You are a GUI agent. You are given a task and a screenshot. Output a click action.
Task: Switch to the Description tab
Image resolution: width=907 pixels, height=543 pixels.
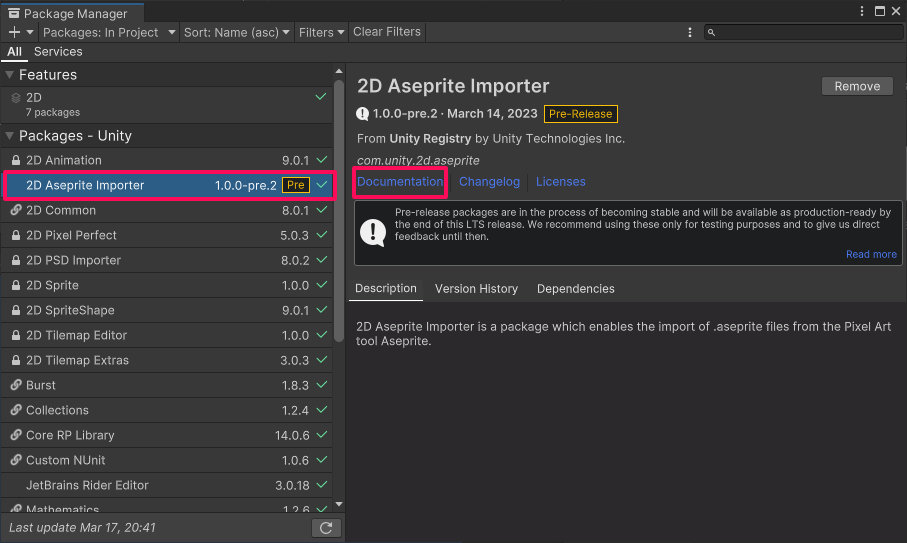coord(386,289)
